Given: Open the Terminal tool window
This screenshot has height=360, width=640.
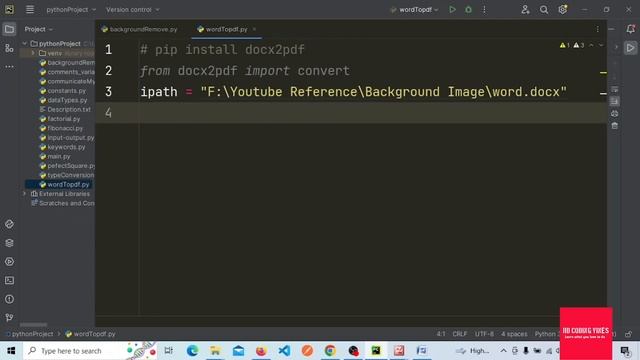Looking at the screenshot, I should 9,280.
